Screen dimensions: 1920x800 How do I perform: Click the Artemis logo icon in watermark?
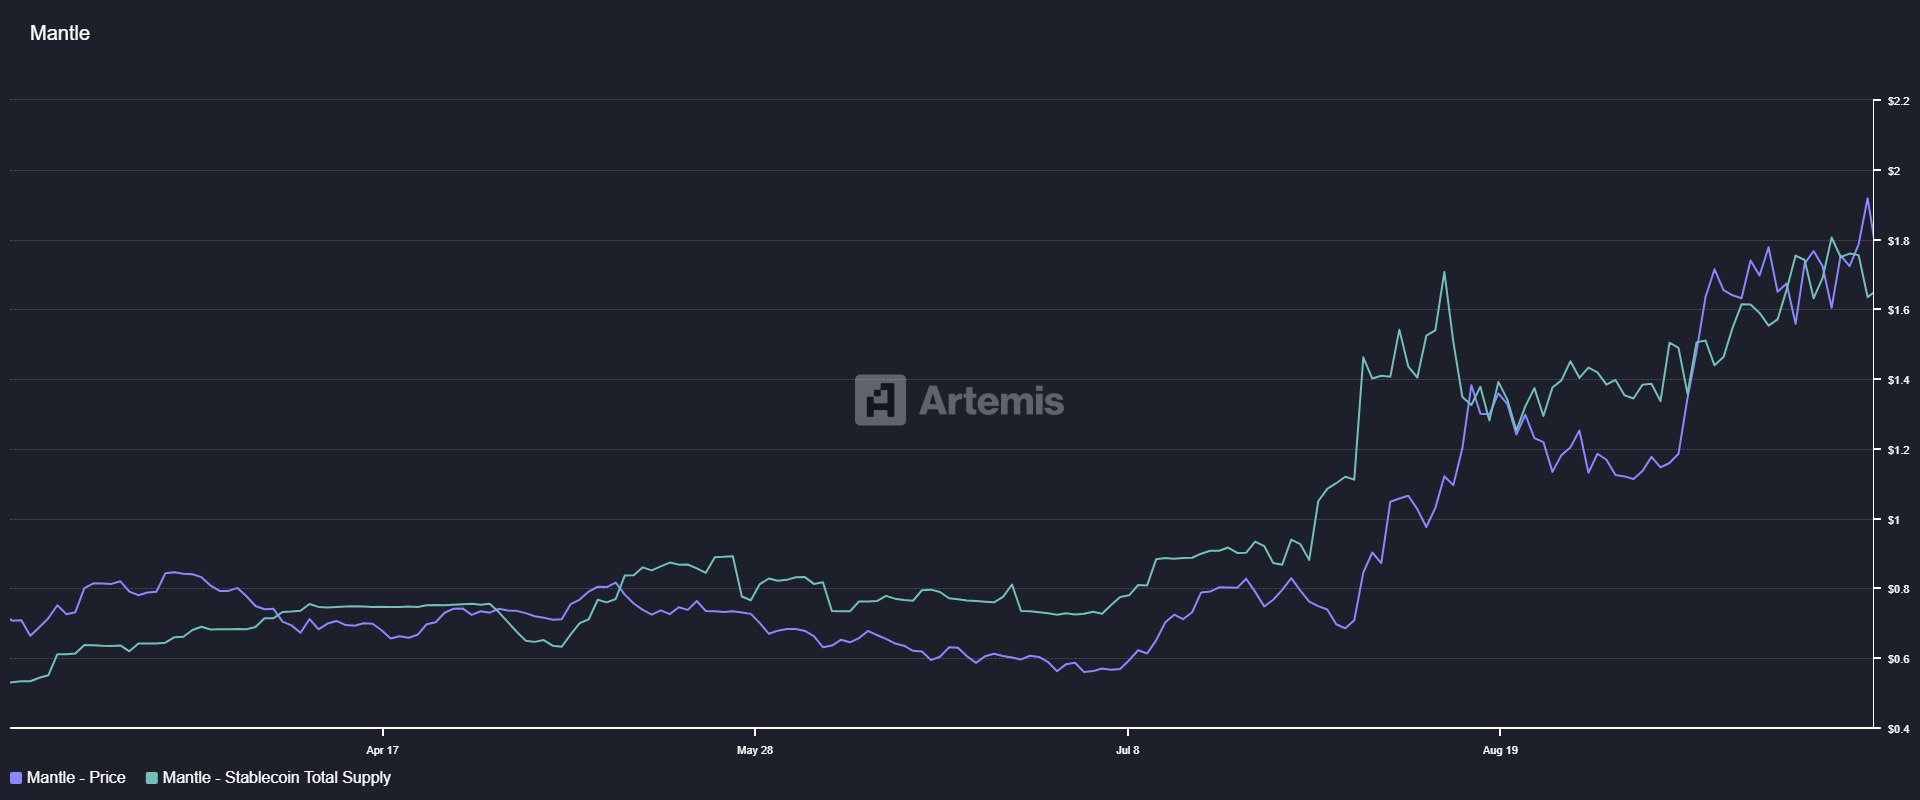click(x=880, y=400)
